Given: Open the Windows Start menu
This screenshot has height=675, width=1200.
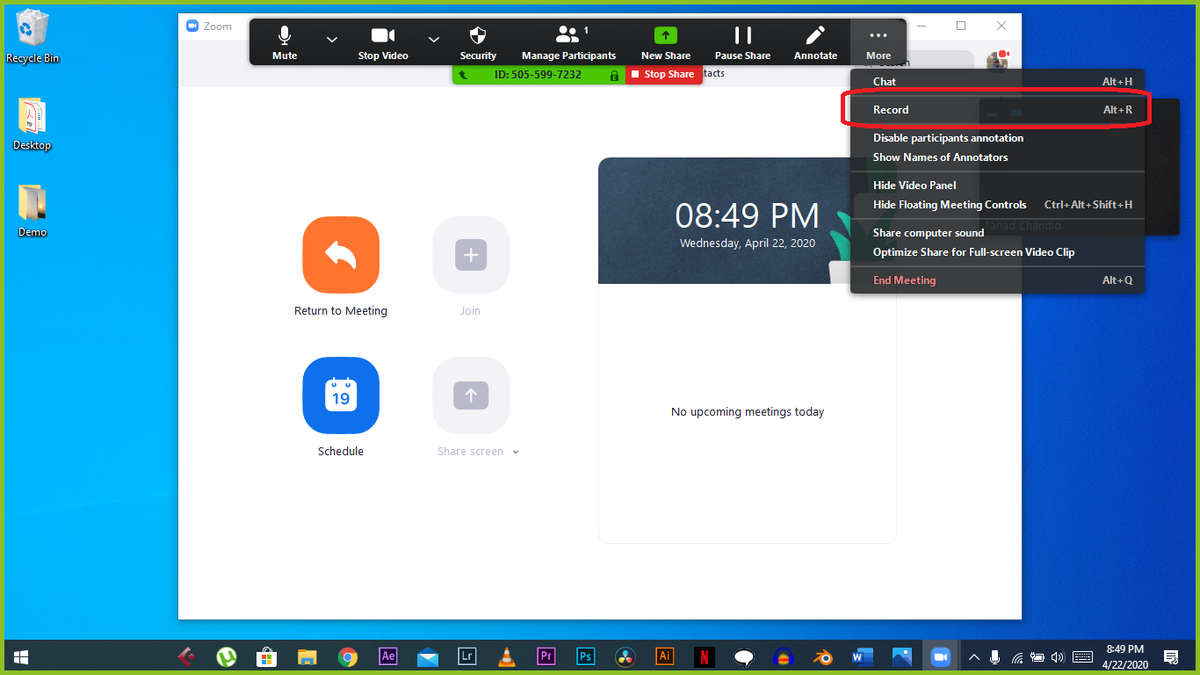Looking at the screenshot, I should coord(20,657).
